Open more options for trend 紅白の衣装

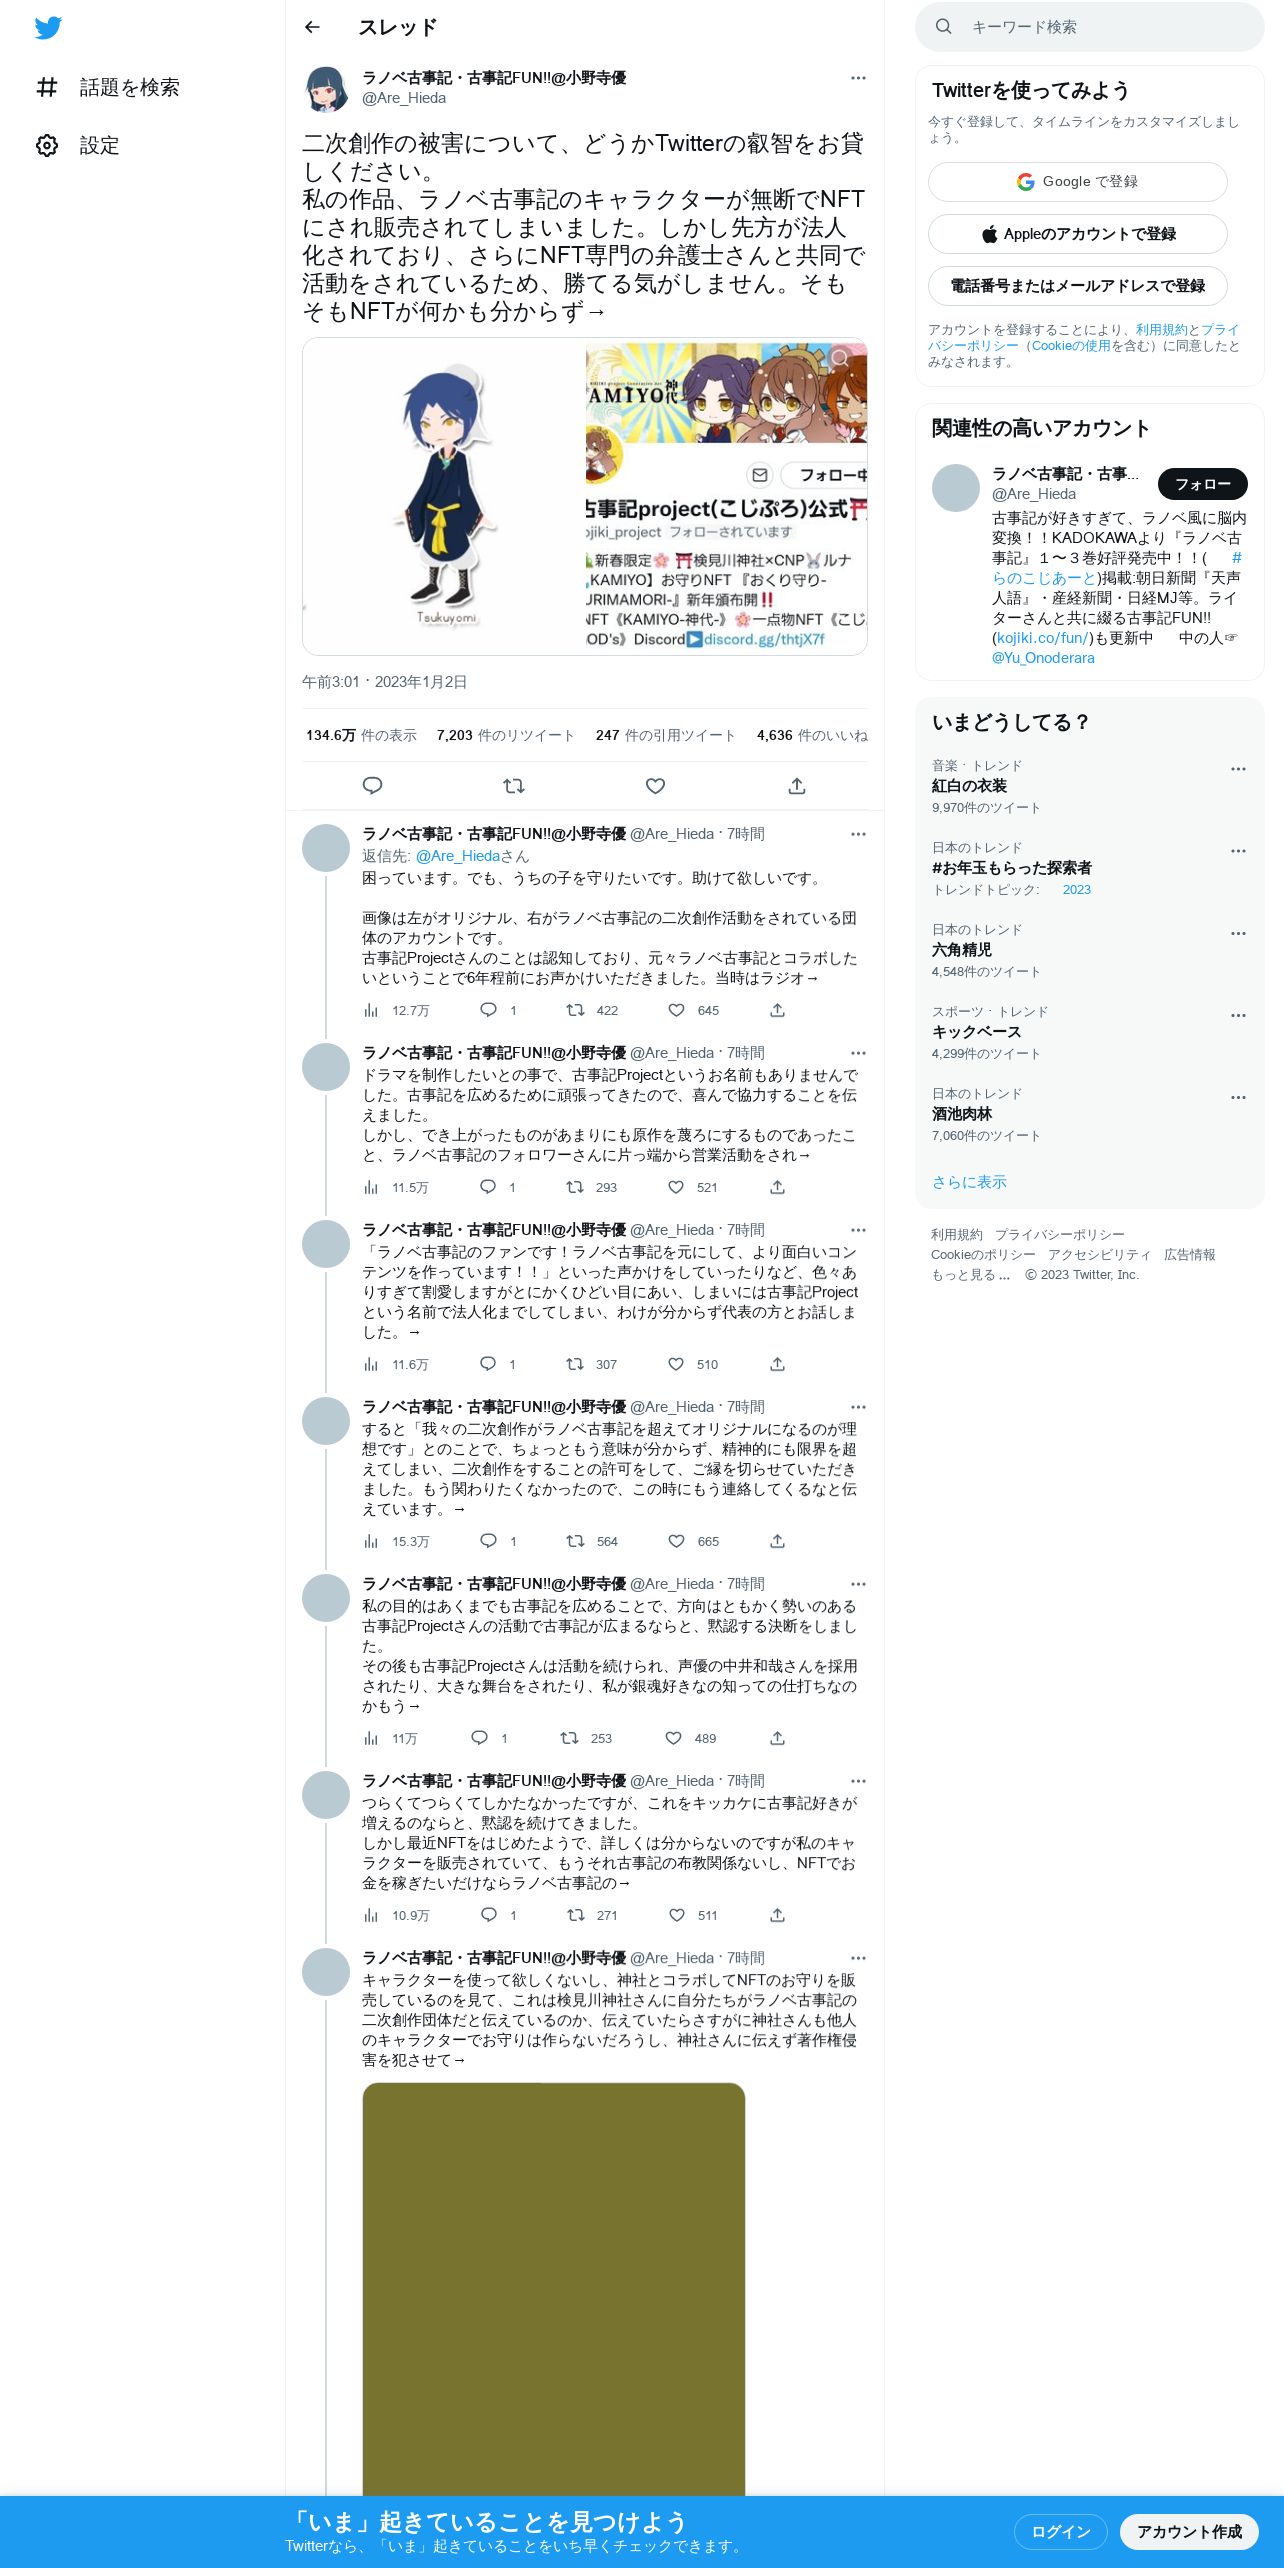click(x=1238, y=769)
